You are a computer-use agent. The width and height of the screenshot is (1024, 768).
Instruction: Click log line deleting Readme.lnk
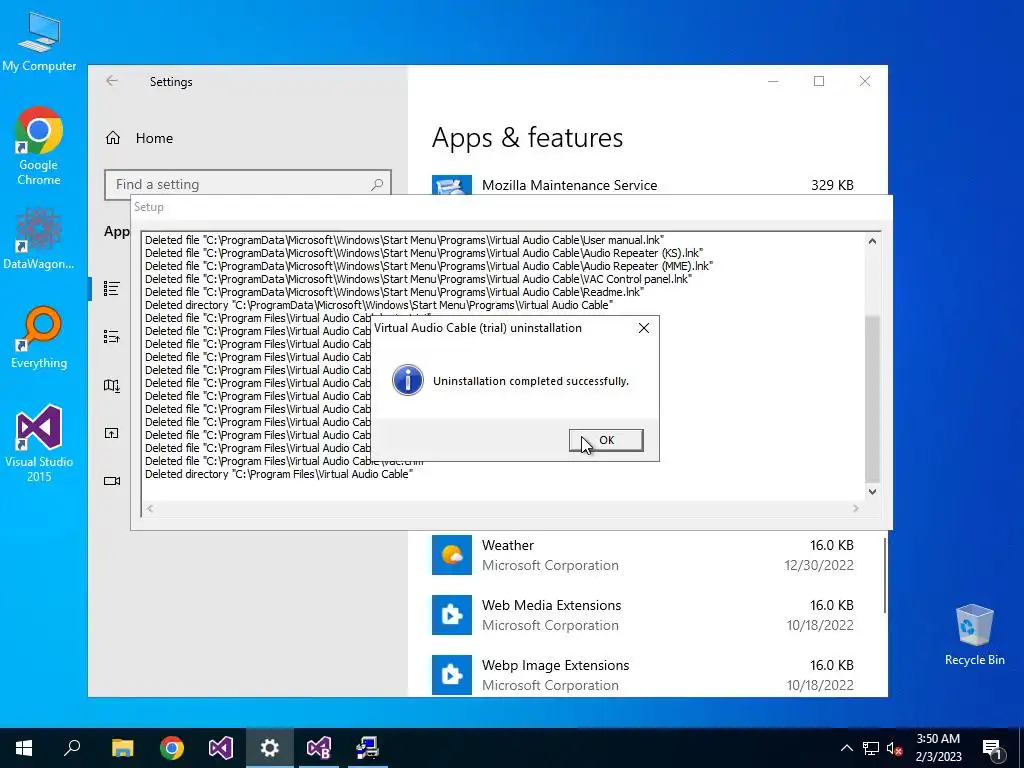click(394, 292)
